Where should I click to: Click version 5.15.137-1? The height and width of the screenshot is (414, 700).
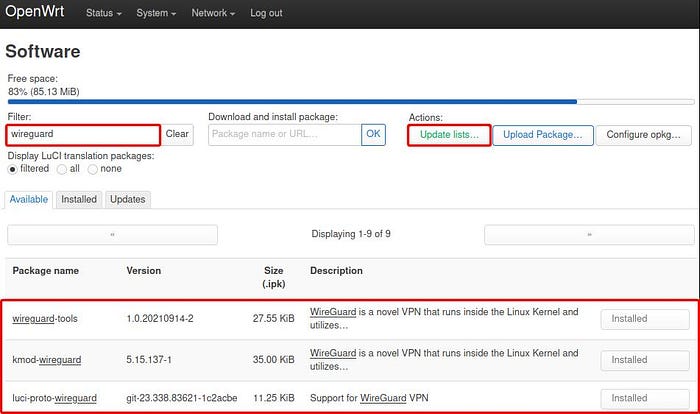coord(149,360)
